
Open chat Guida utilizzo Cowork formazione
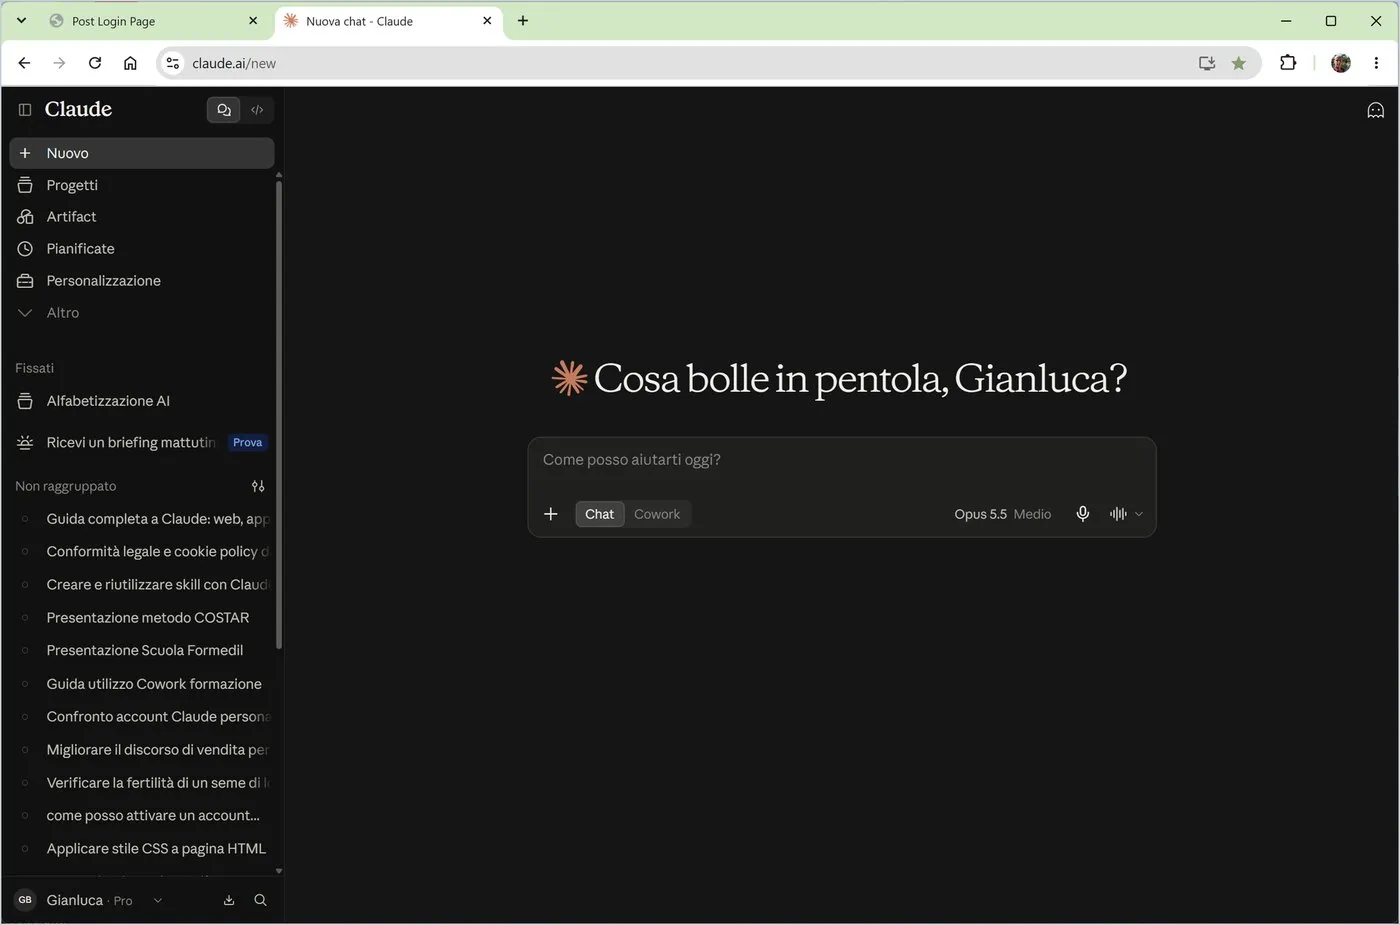(142, 684)
